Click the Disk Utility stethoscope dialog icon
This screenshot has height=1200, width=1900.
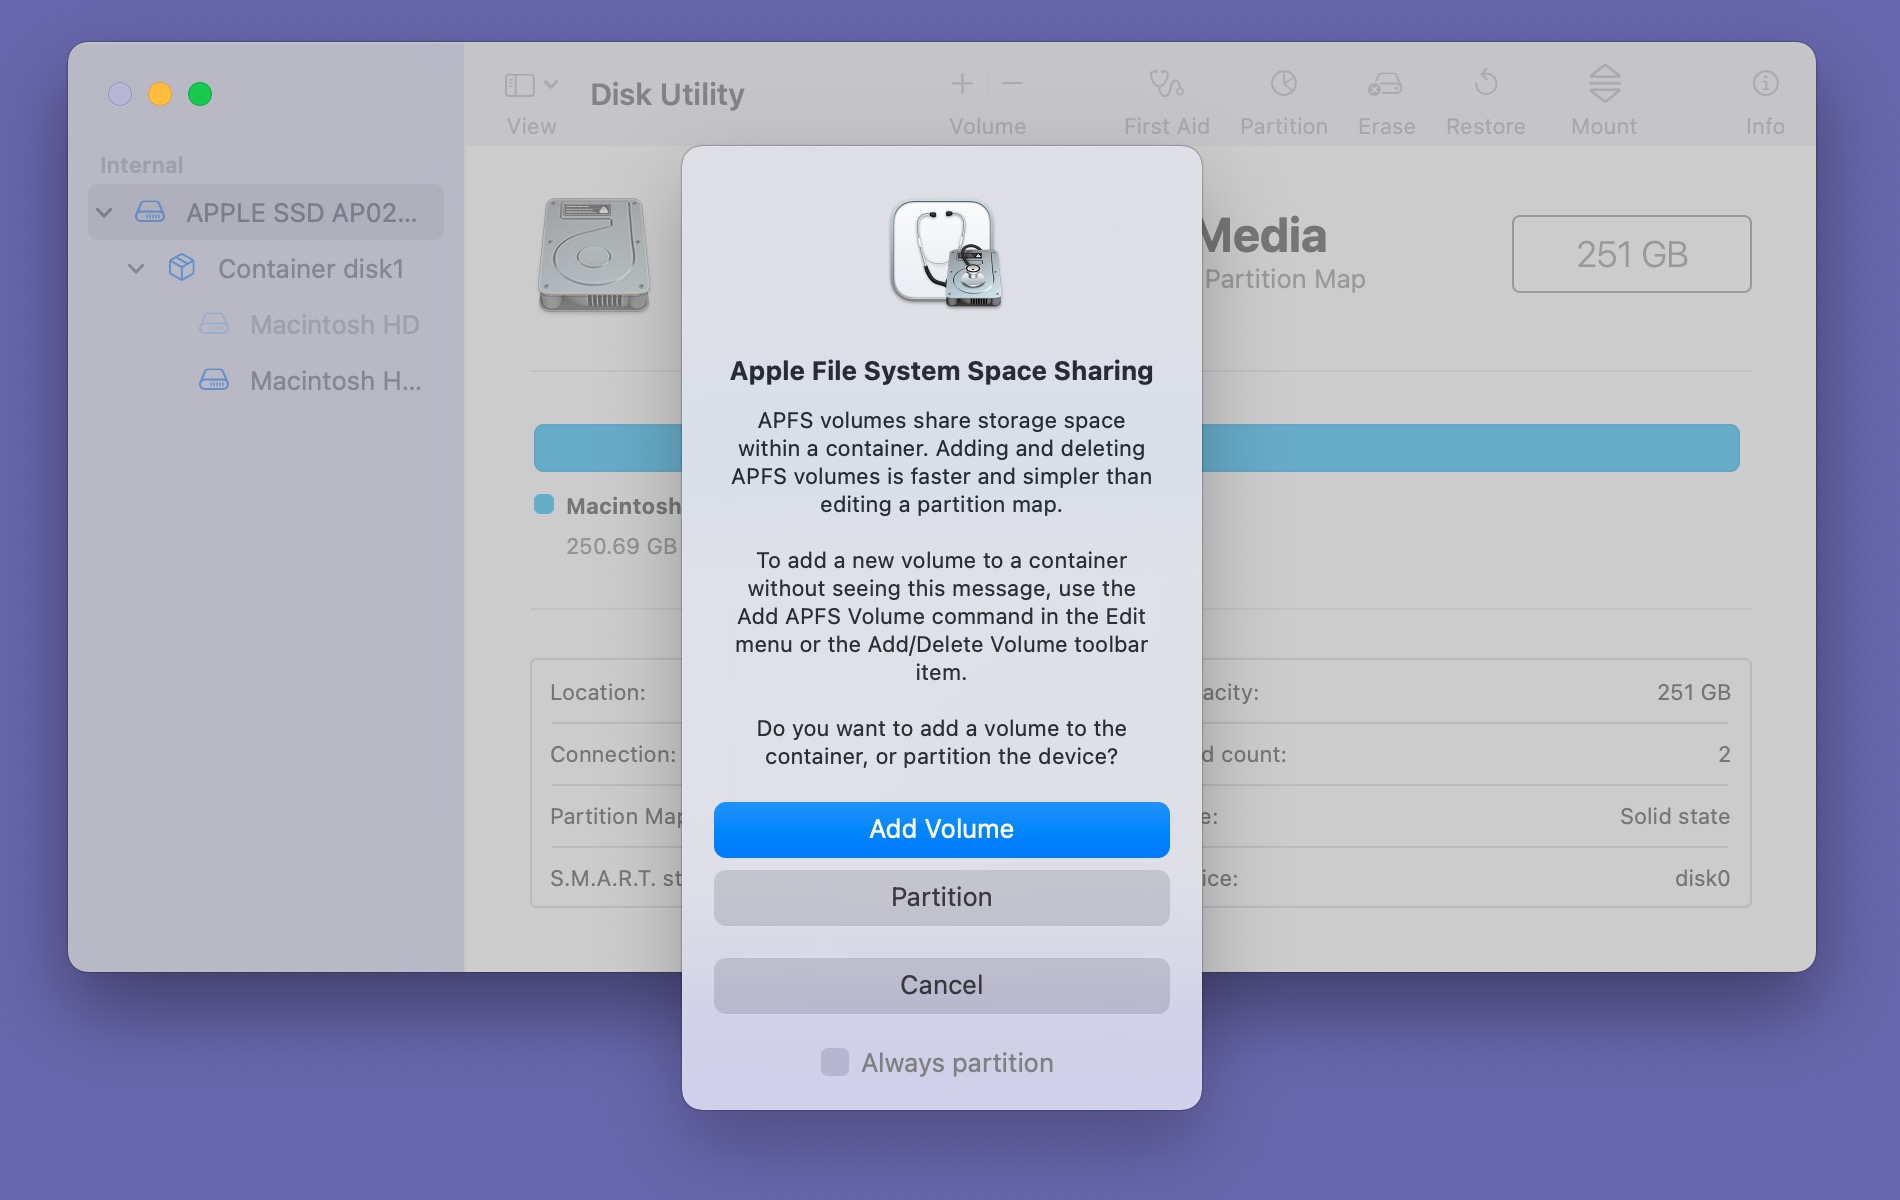[x=946, y=253]
